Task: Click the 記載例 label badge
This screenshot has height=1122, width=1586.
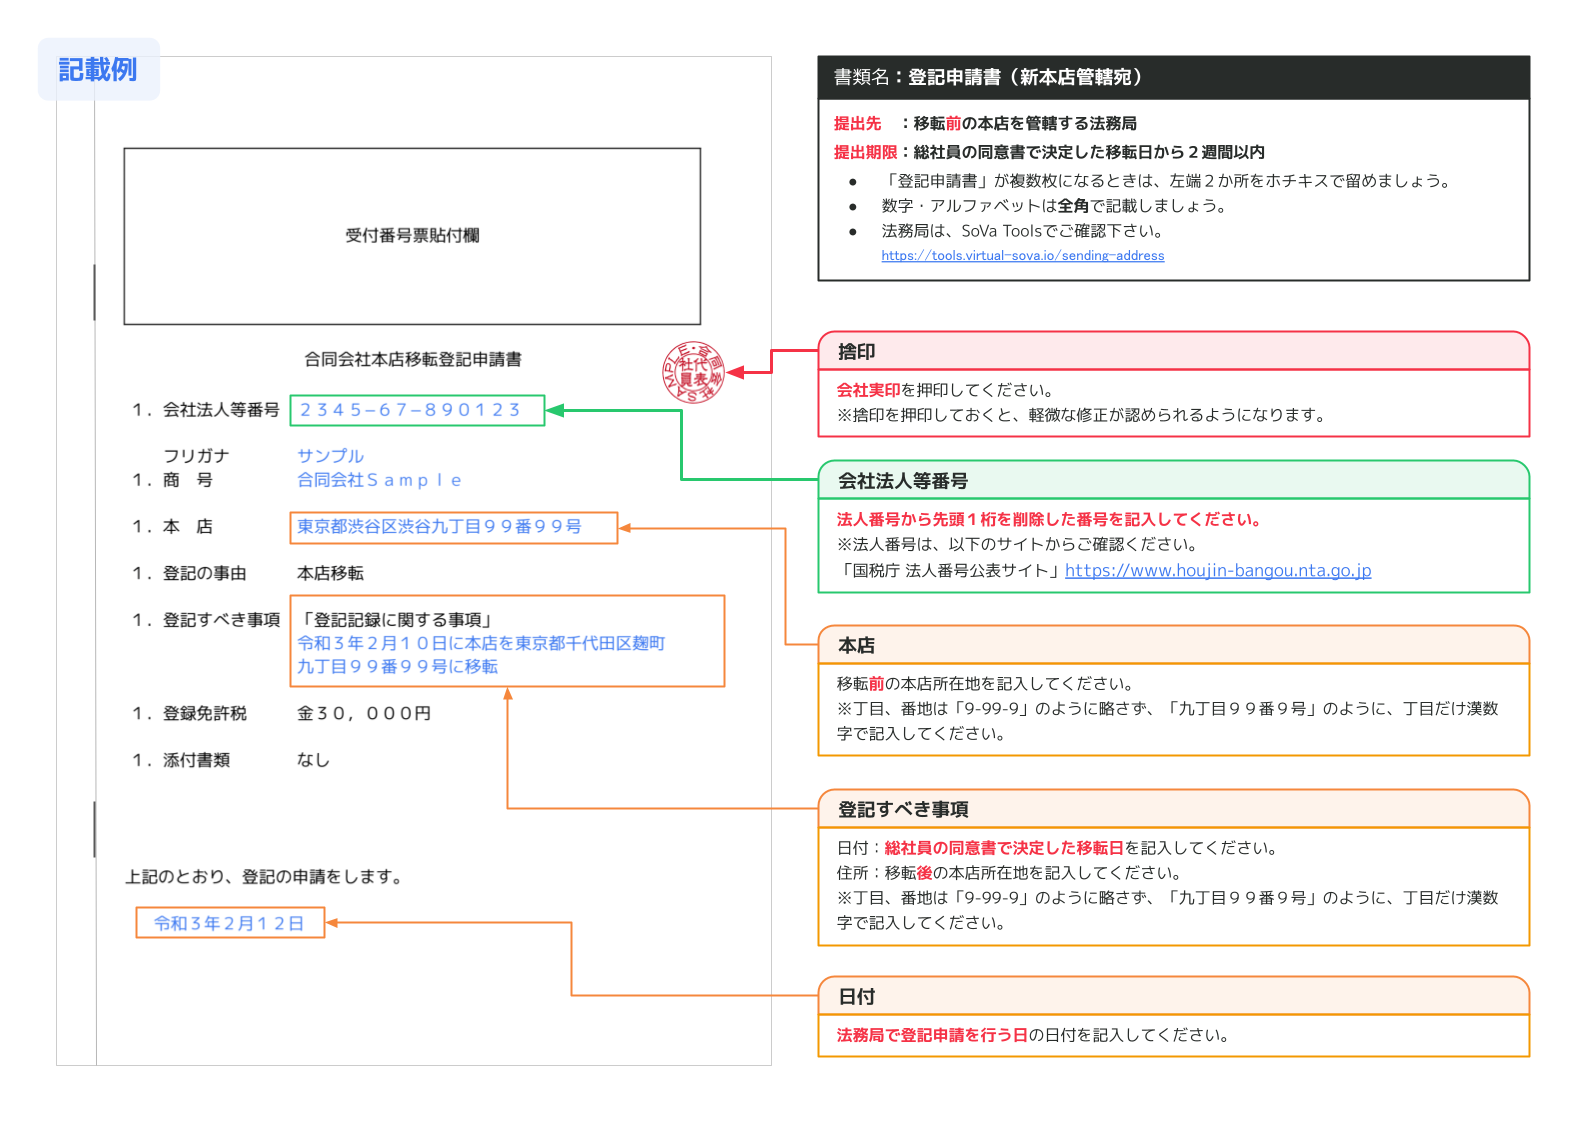Action: pos(98,70)
